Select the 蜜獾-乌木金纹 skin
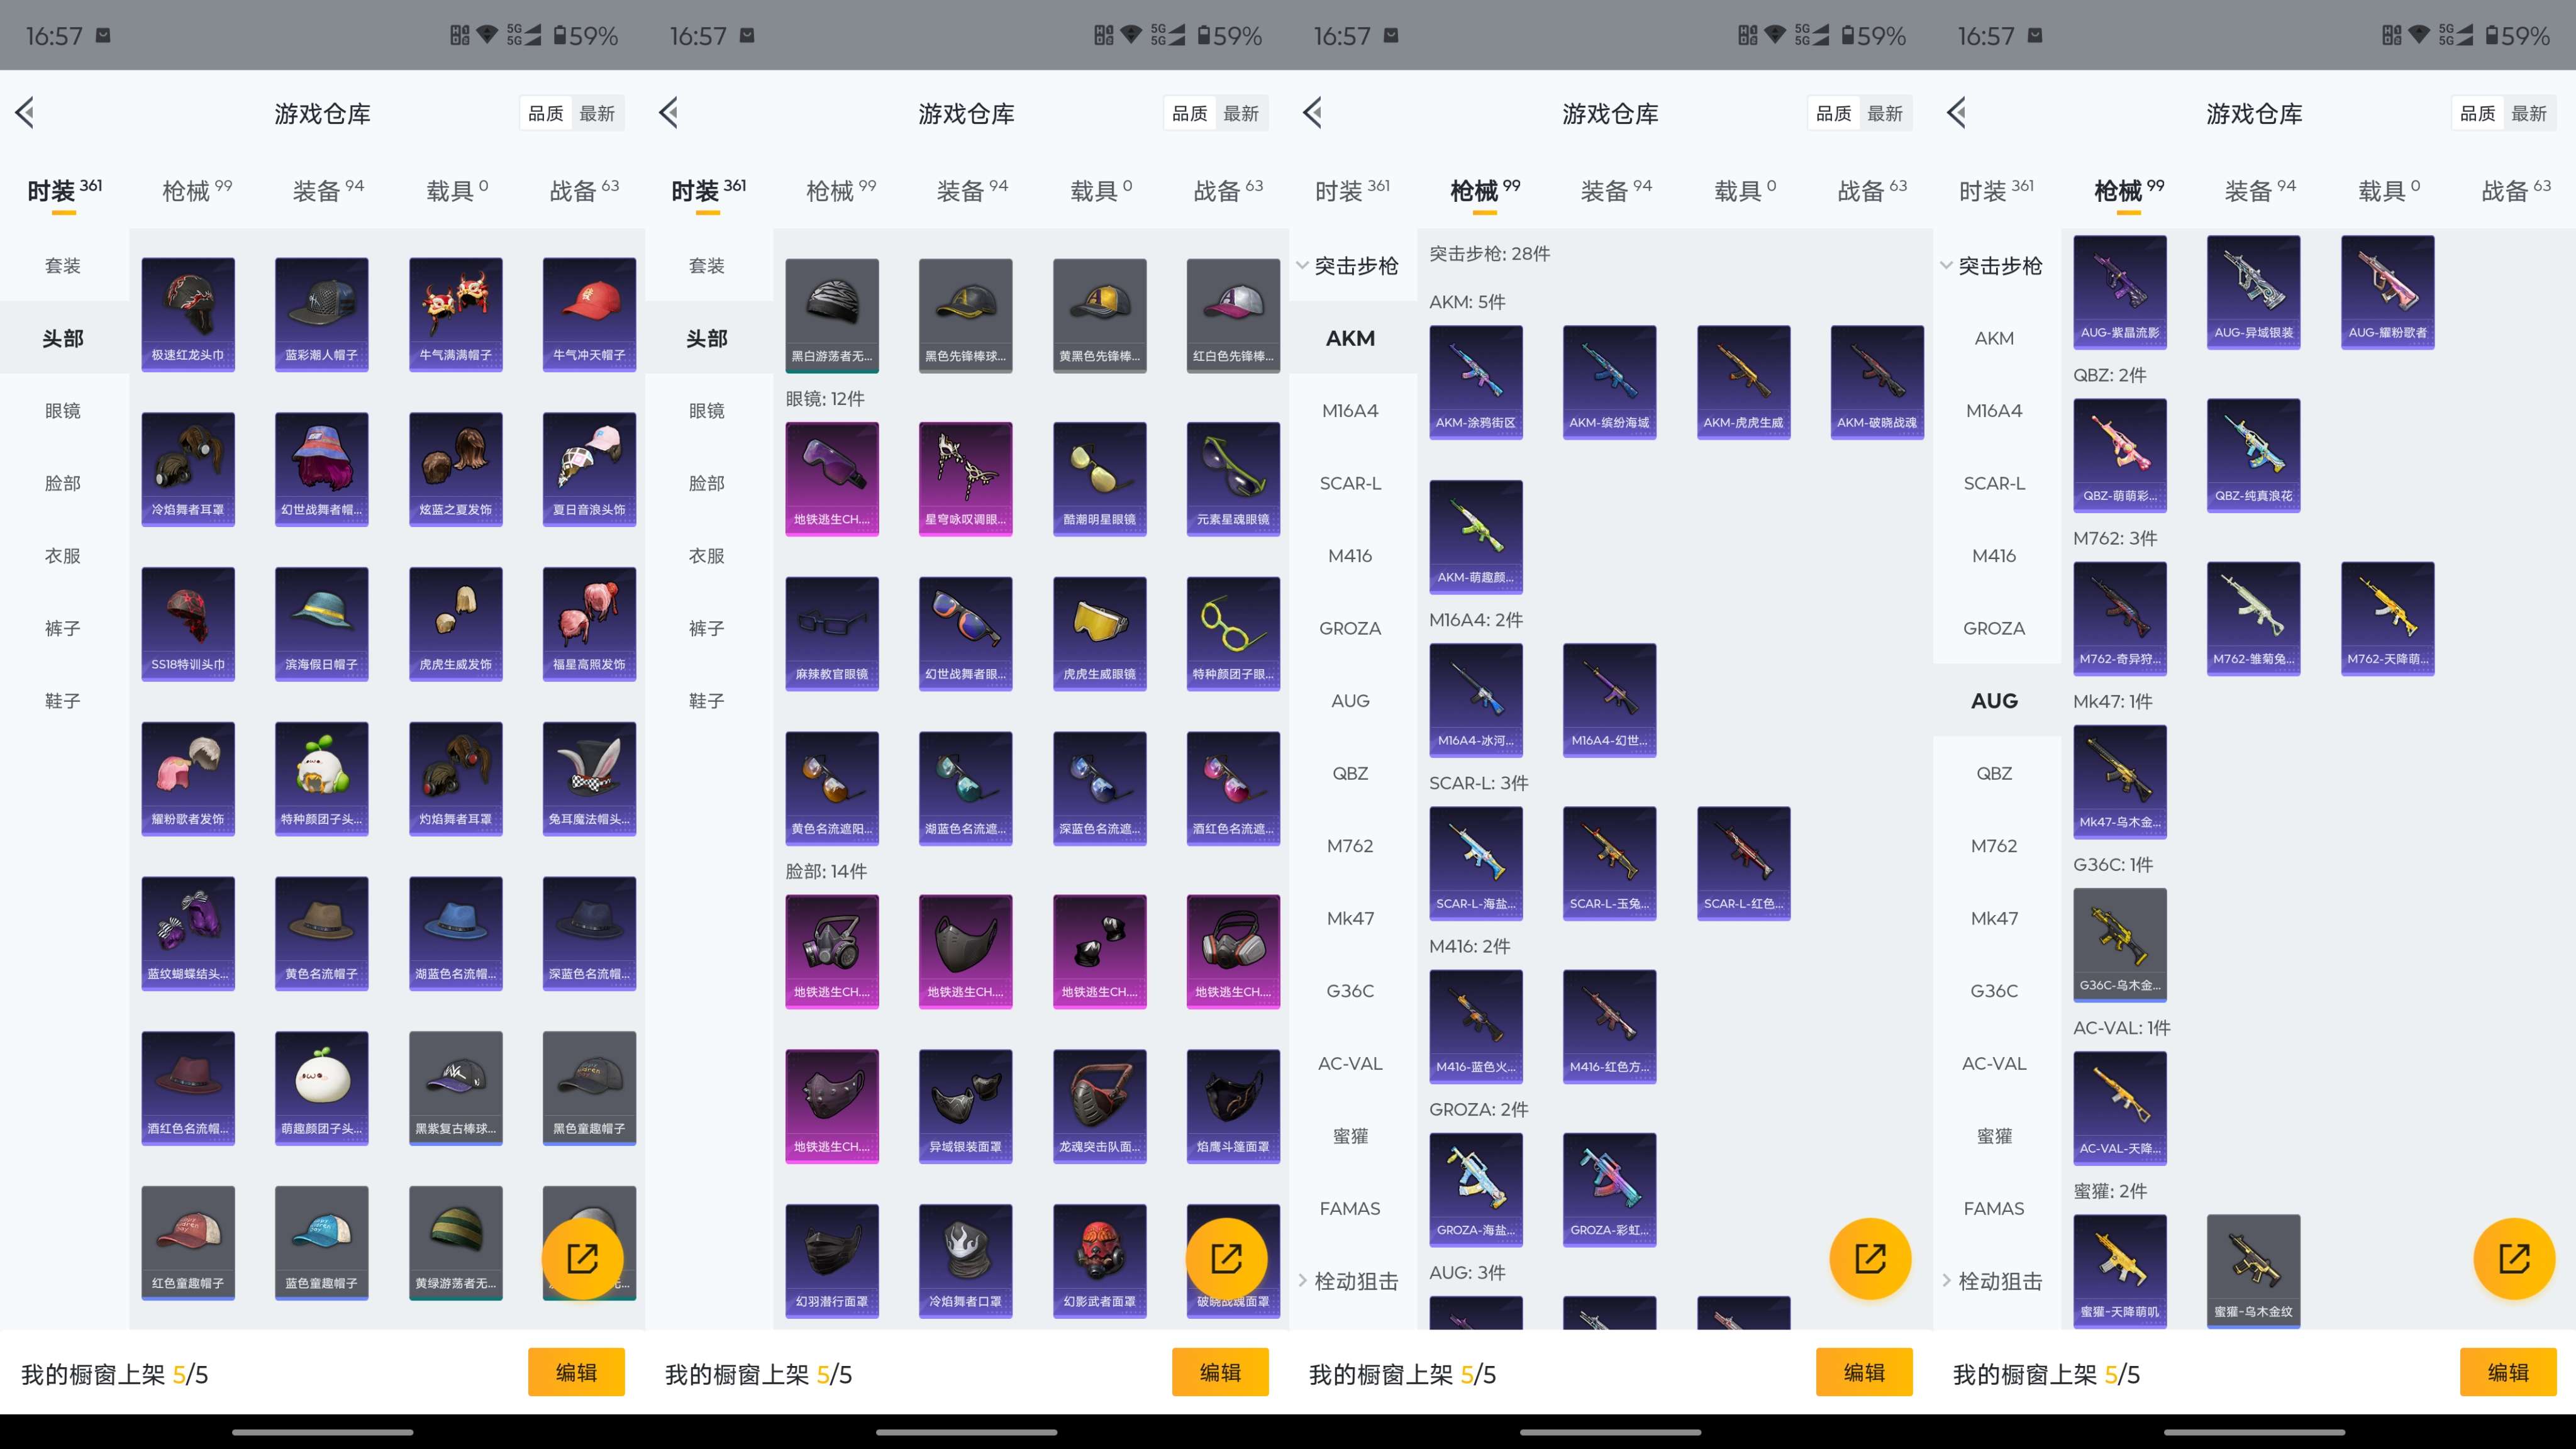The width and height of the screenshot is (2576, 1449). (x=2254, y=1272)
